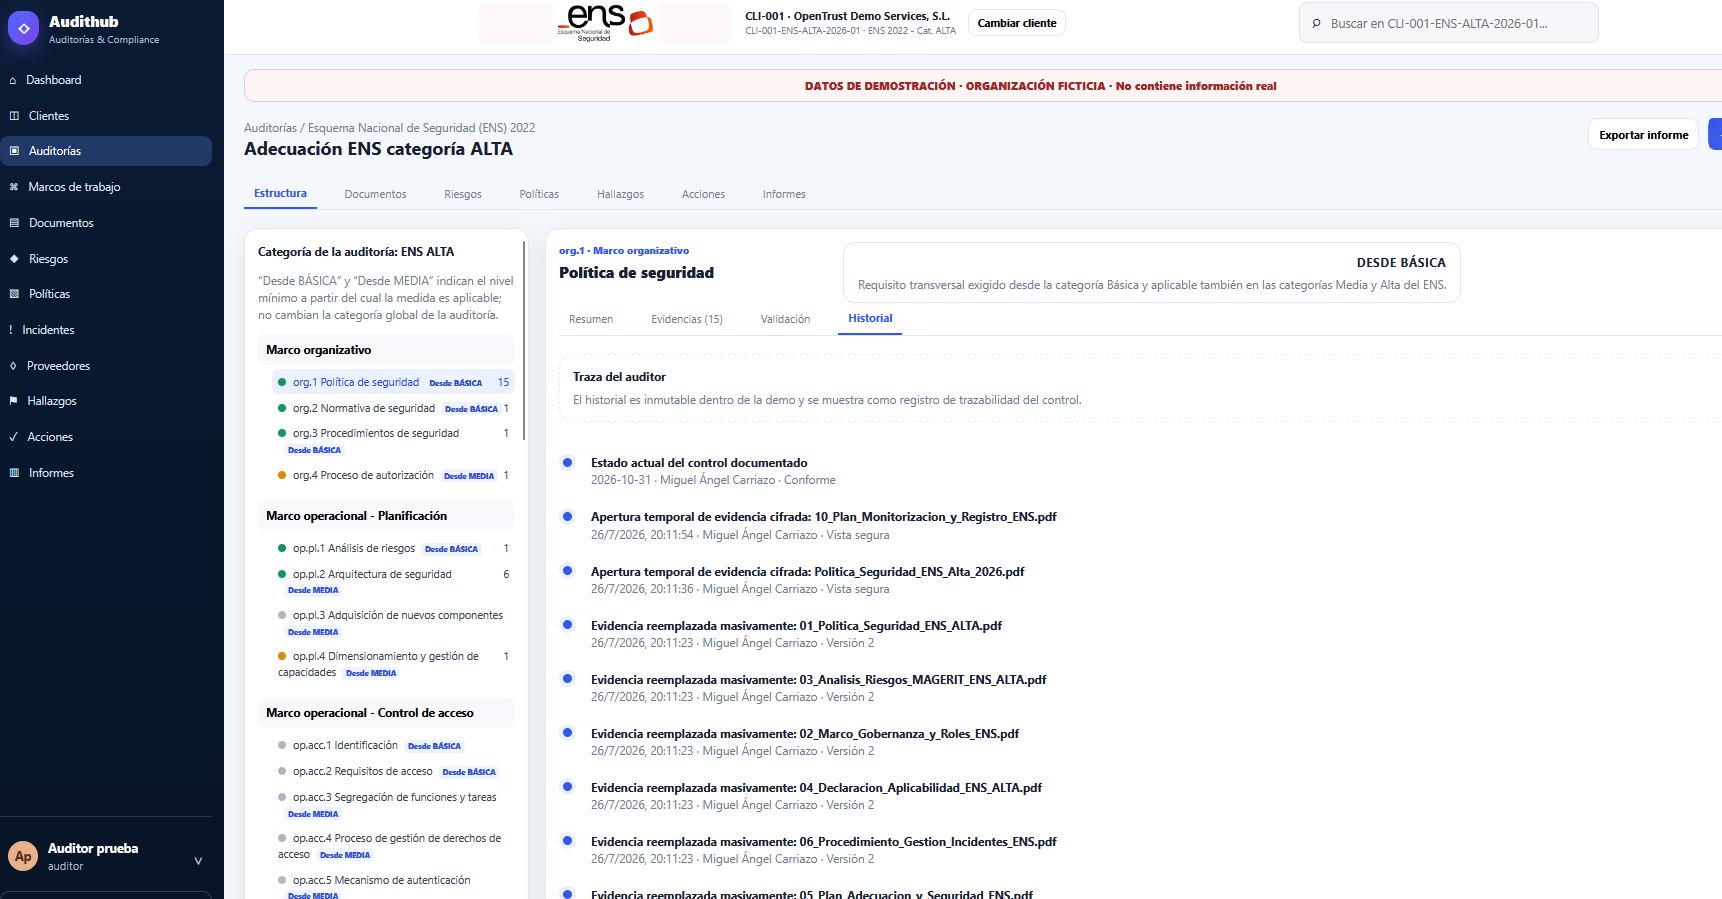Viewport: 1722px width, 899px height.
Task: Open the Marcos de trabajo sidebar link
Action: tap(106, 187)
